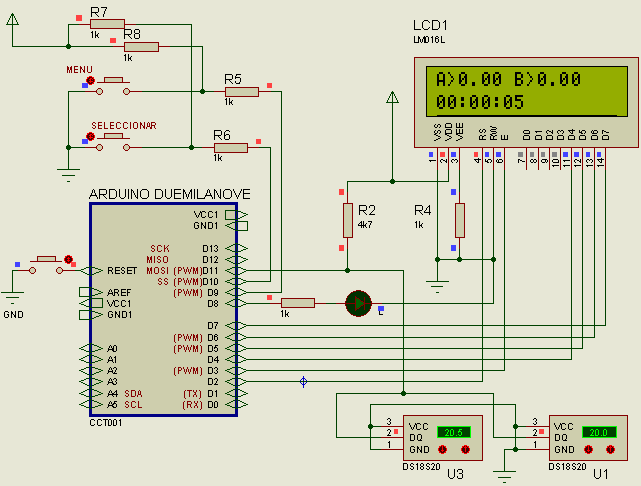The height and width of the screenshot is (486, 641).
Task: Select the ARDUINO DUEMILANOVE title label
Action: (x=170, y=194)
